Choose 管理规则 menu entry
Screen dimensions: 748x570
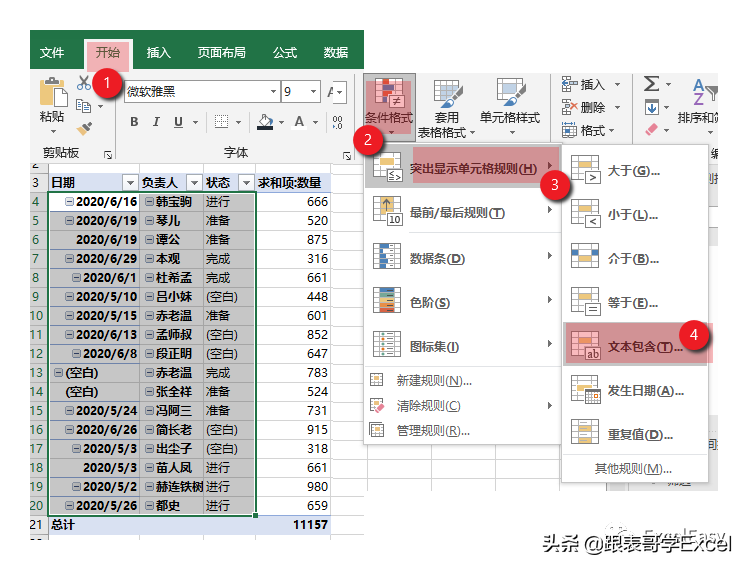pos(463,431)
